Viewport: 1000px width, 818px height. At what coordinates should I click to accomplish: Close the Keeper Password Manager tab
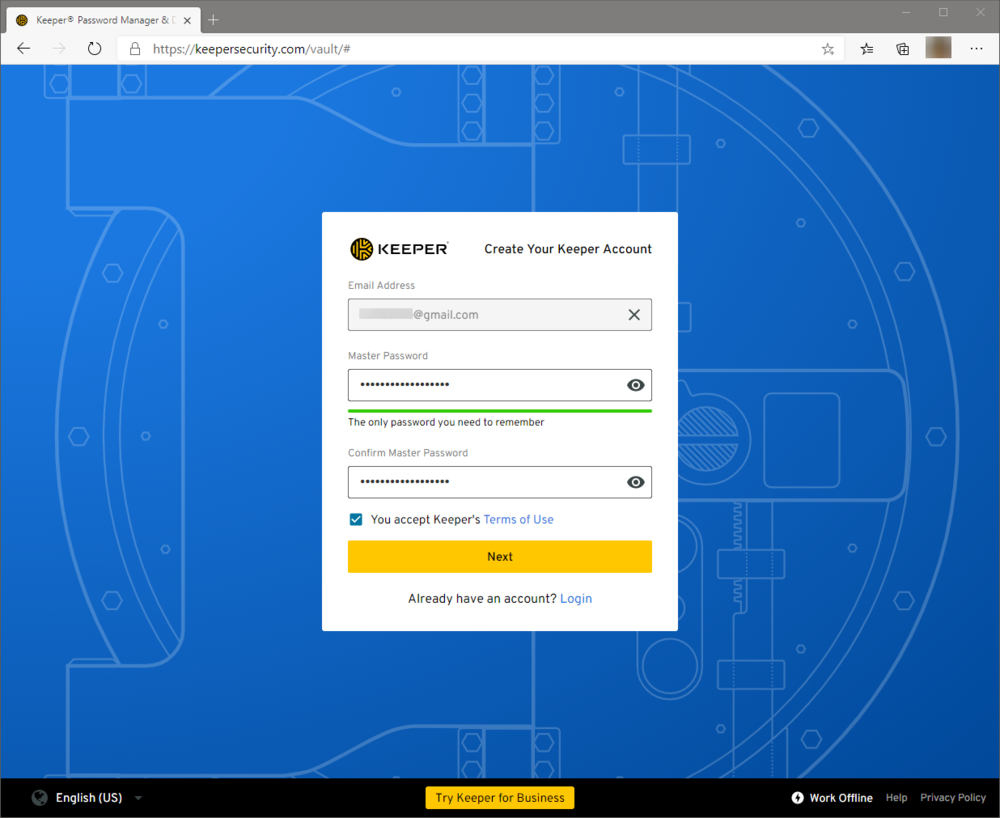click(188, 20)
